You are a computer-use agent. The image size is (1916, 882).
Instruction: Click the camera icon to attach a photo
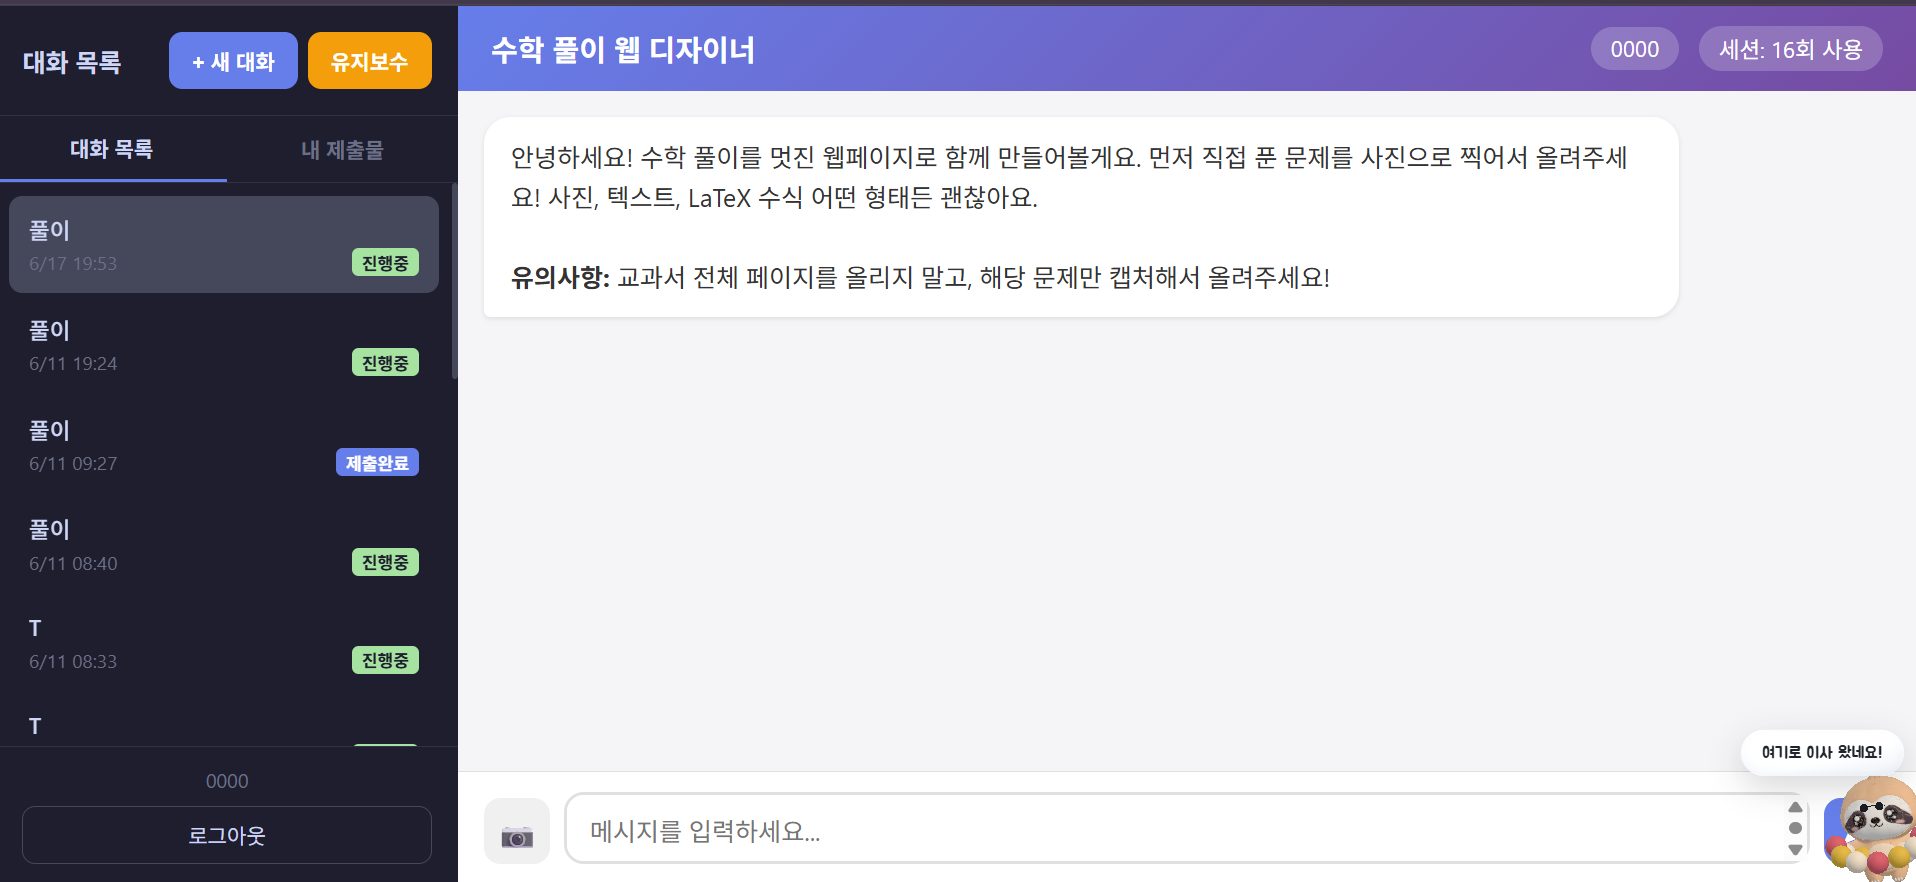pos(517,831)
